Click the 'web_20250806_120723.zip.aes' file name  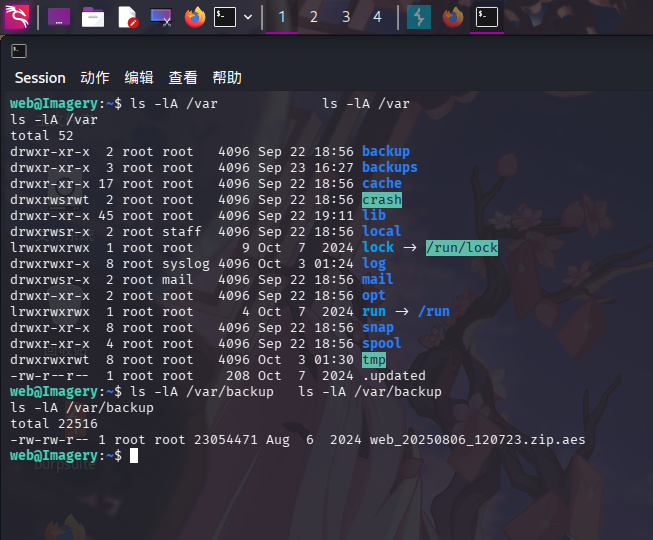click(478, 440)
